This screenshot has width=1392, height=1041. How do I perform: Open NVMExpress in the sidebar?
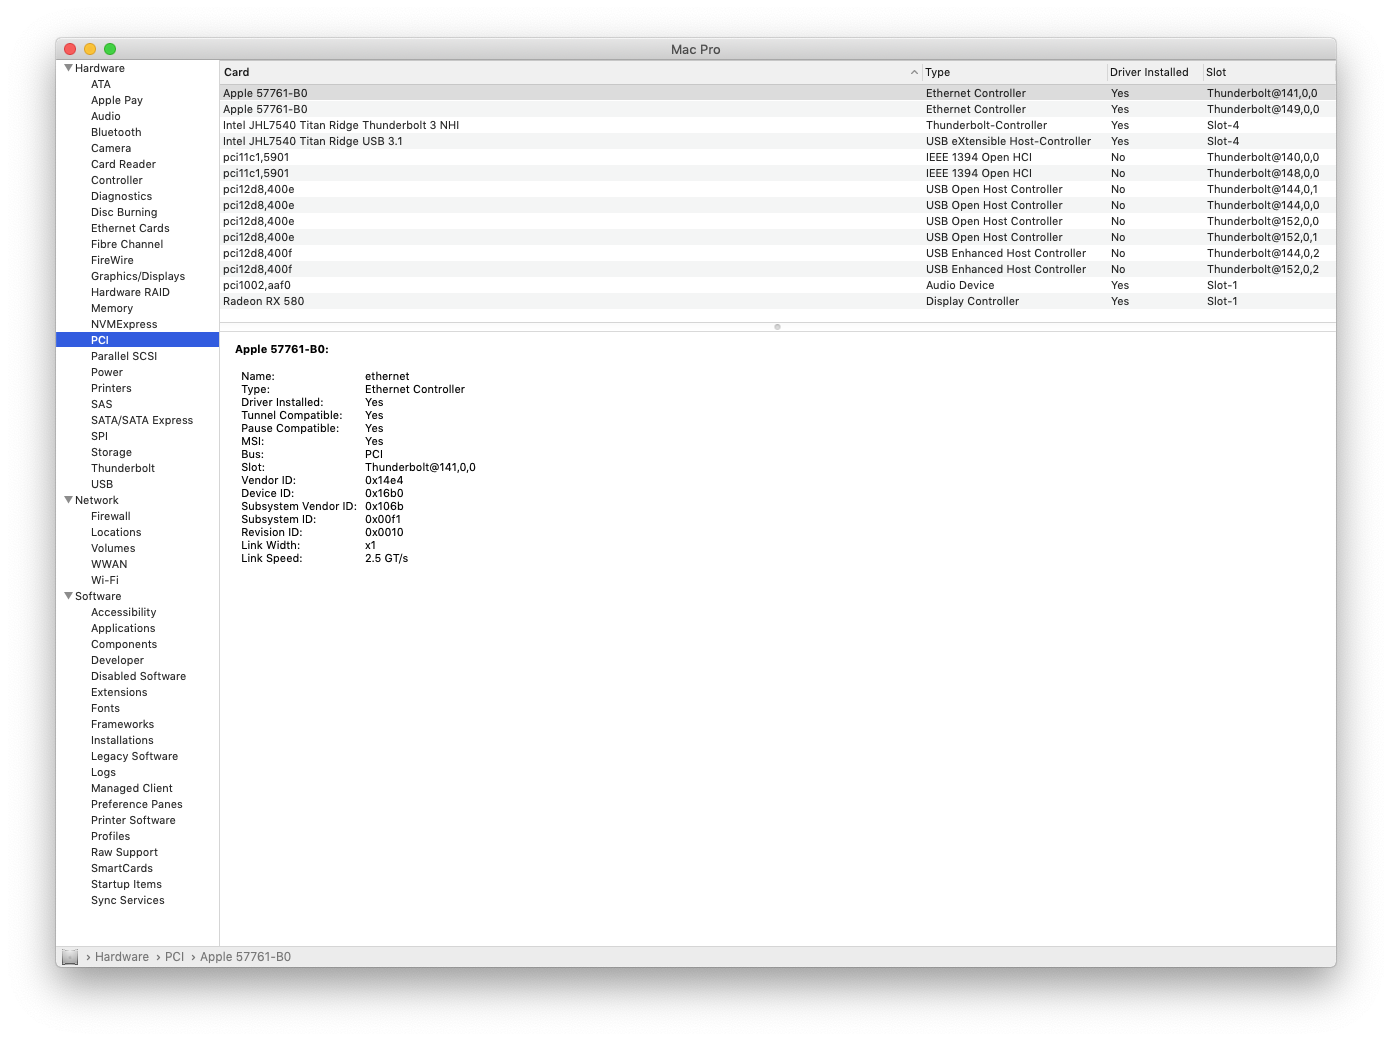pyautogui.click(x=124, y=324)
